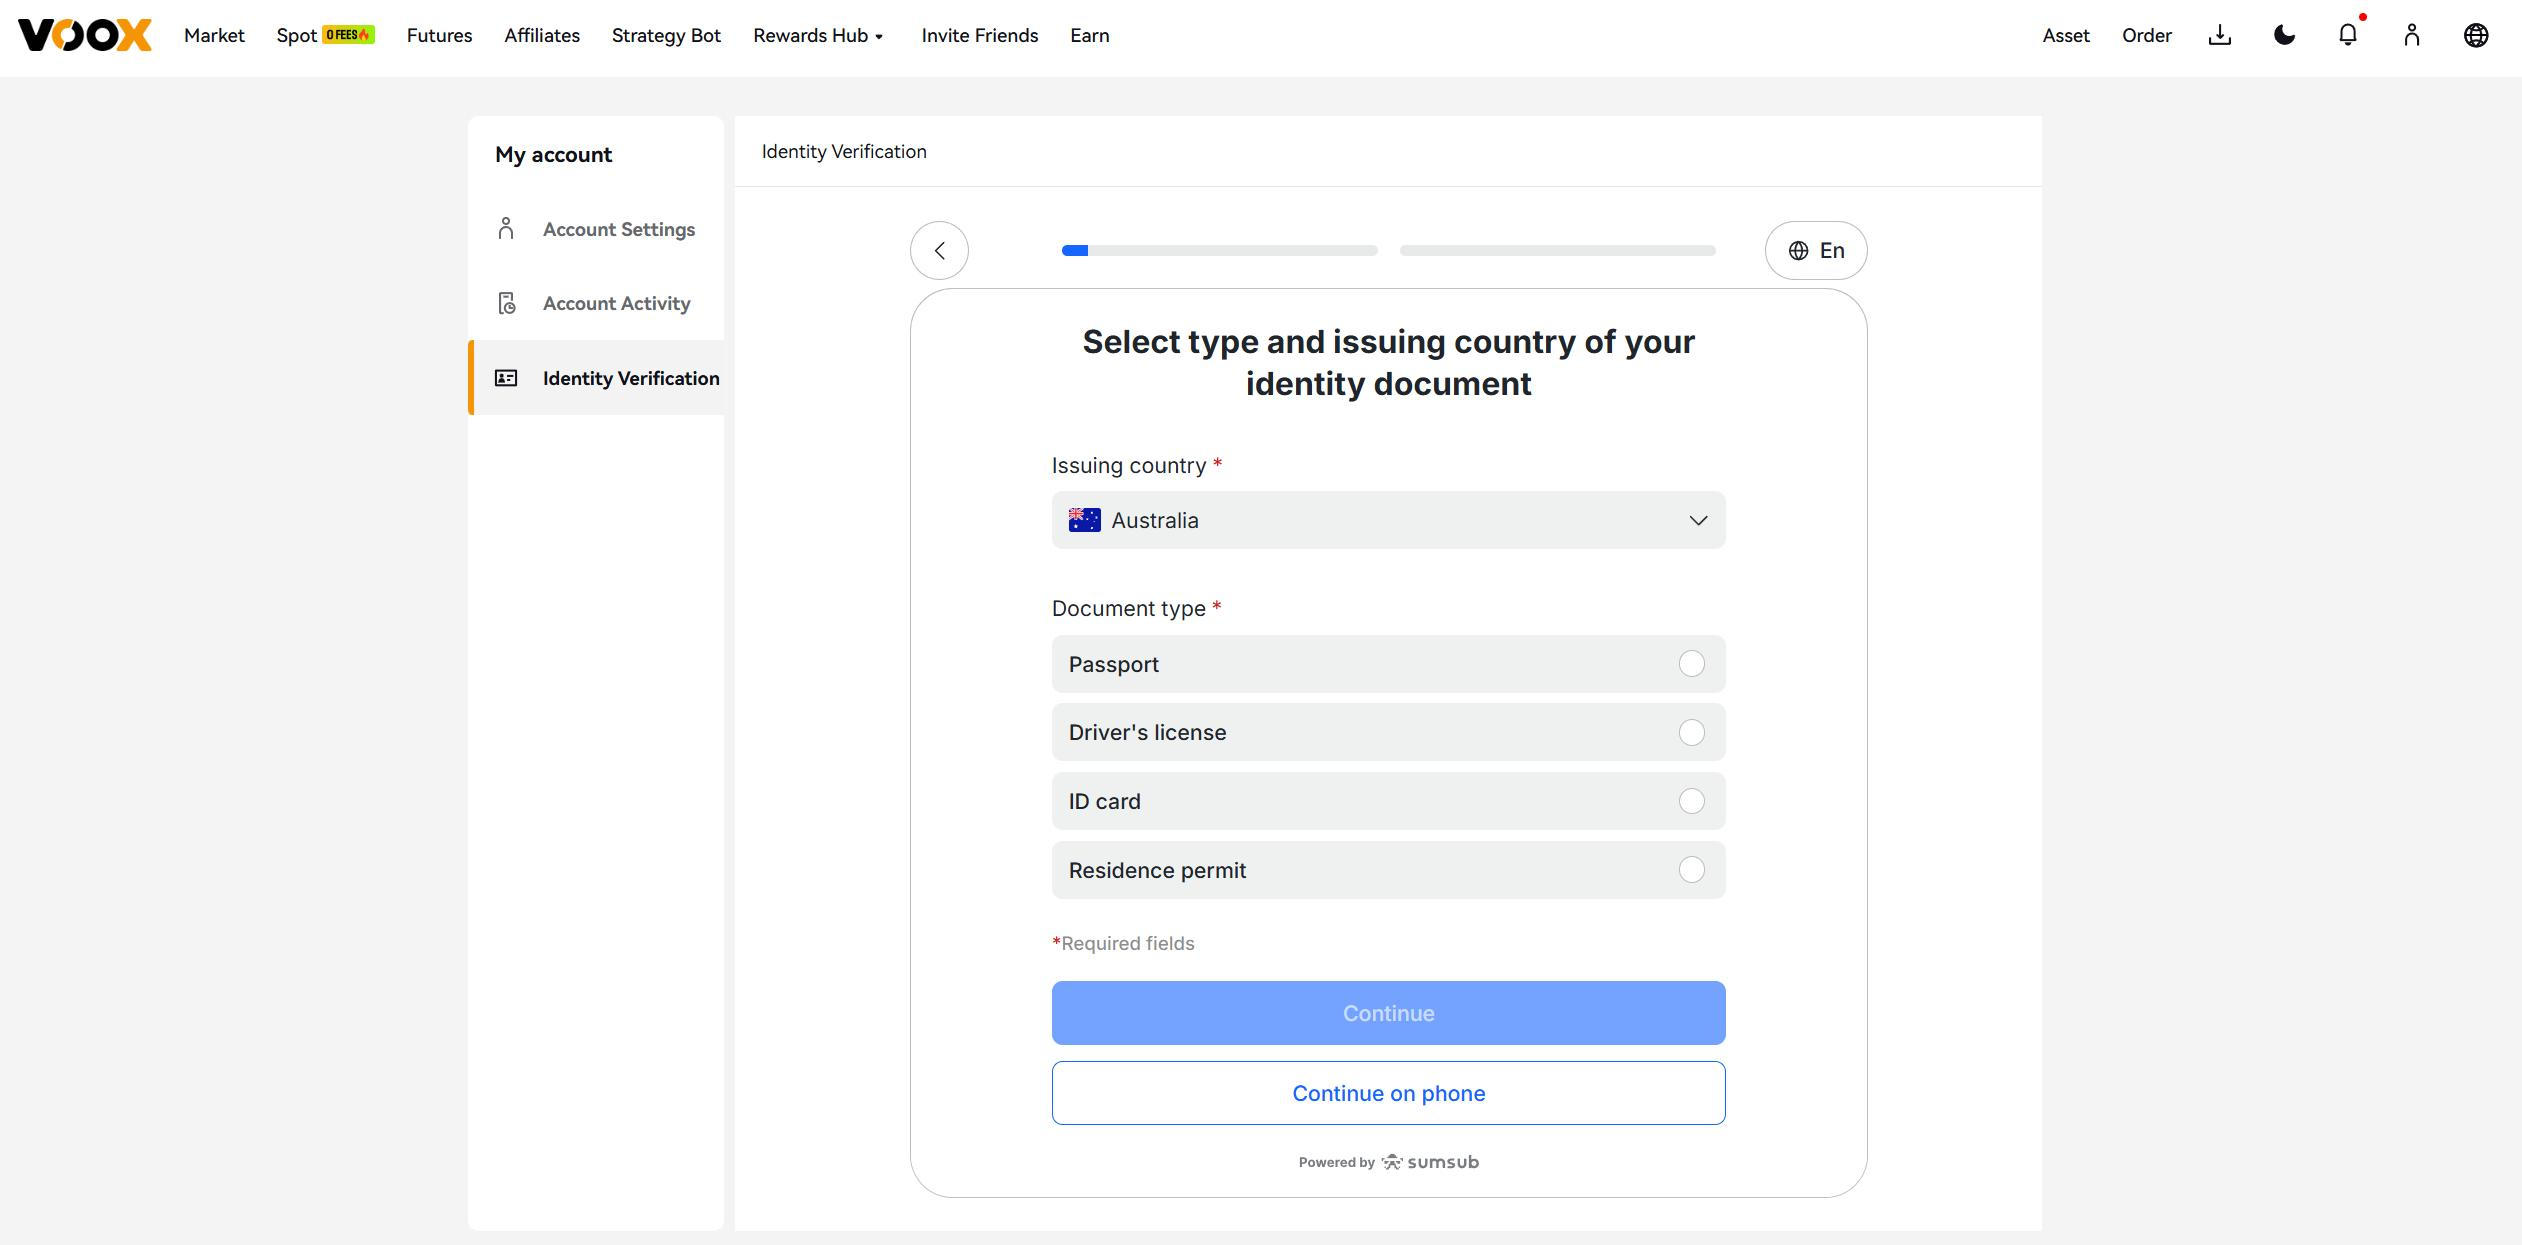The height and width of the screenshot is (1245, 2522).
Task: Open site language globe icon
Action: pos(2476,35)
